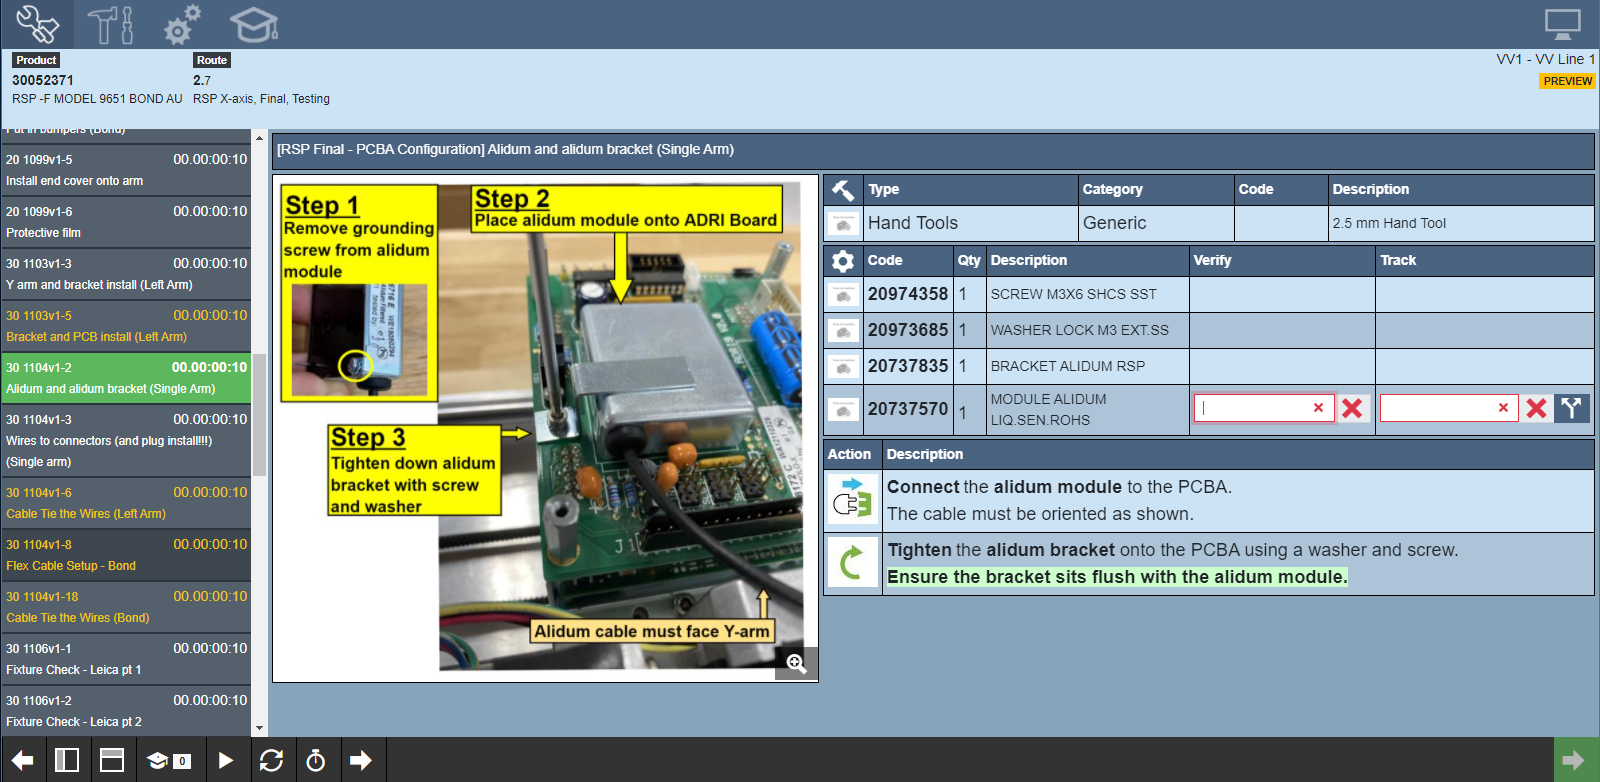Image resolution: width=1600 pixels, height=782 pixels.
Task: Select step 'Flex Cable Setup - Bond'
Action: [x=126, y=555]
